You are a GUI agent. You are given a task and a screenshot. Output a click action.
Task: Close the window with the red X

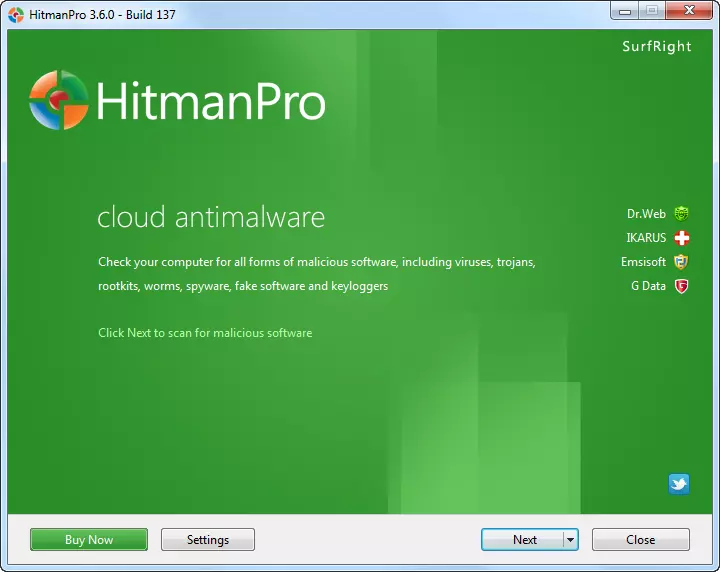point(689,11)
